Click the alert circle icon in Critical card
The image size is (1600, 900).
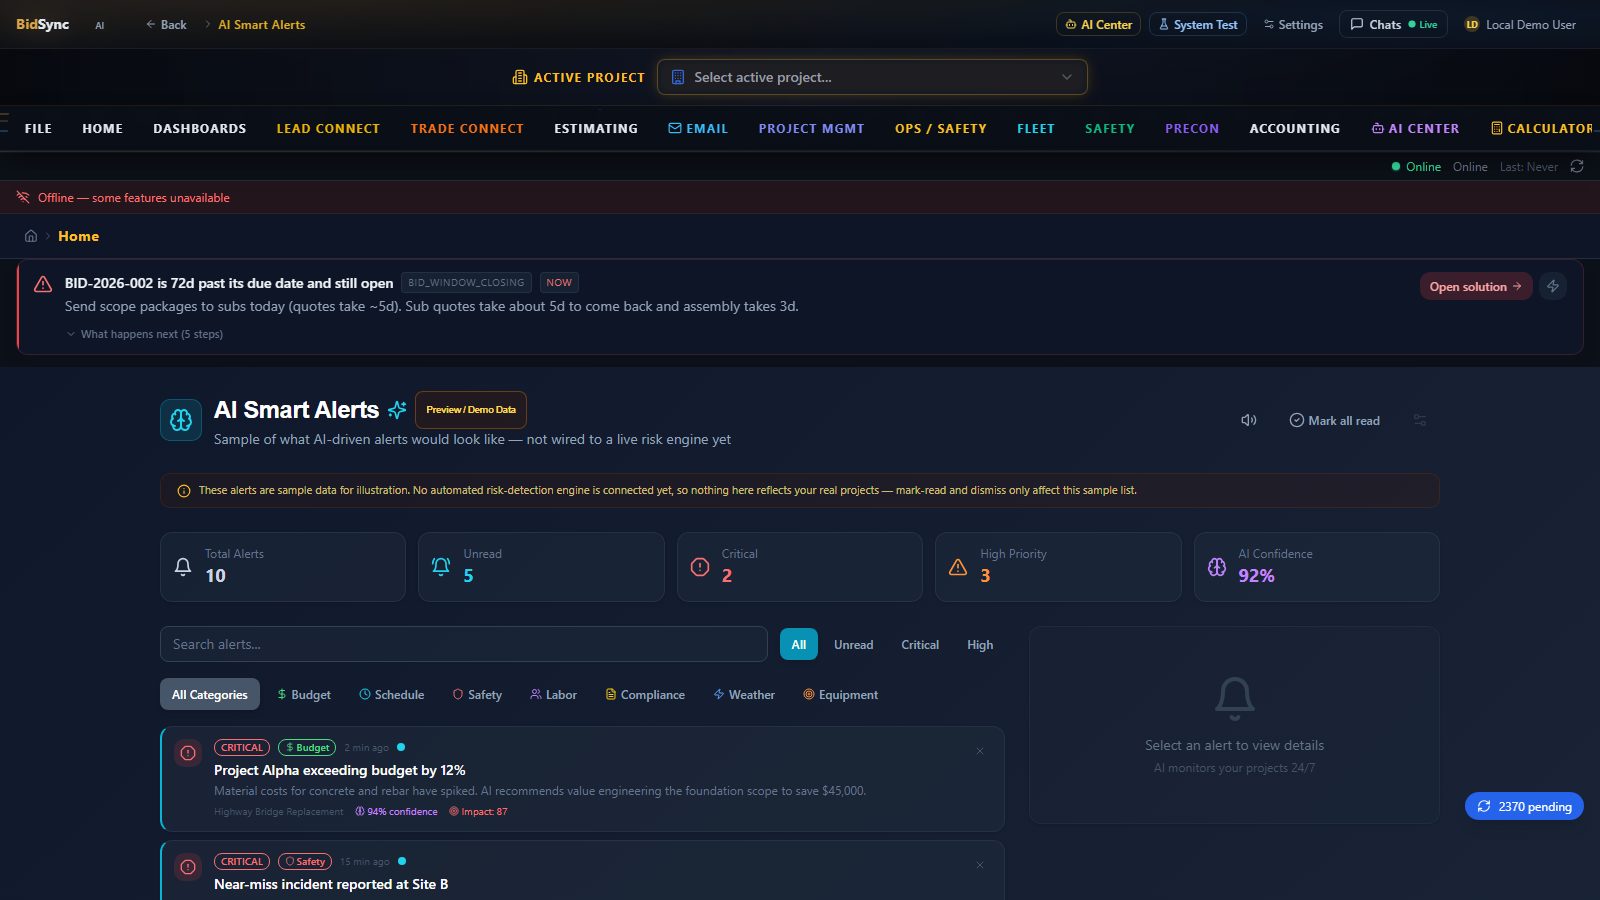click(700, 567)
